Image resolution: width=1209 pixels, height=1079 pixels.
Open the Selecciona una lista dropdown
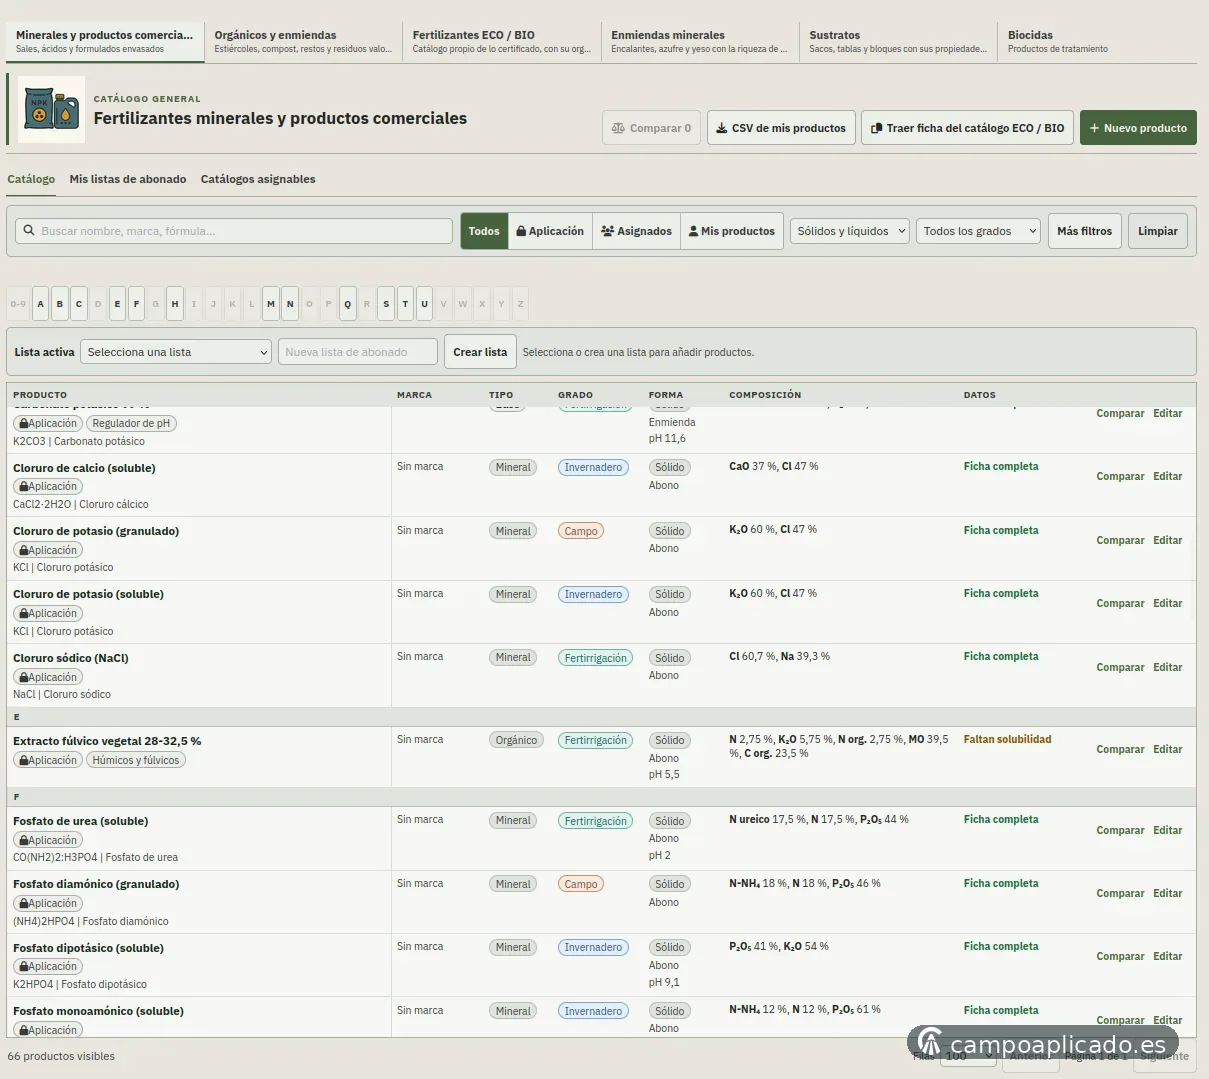176,352
